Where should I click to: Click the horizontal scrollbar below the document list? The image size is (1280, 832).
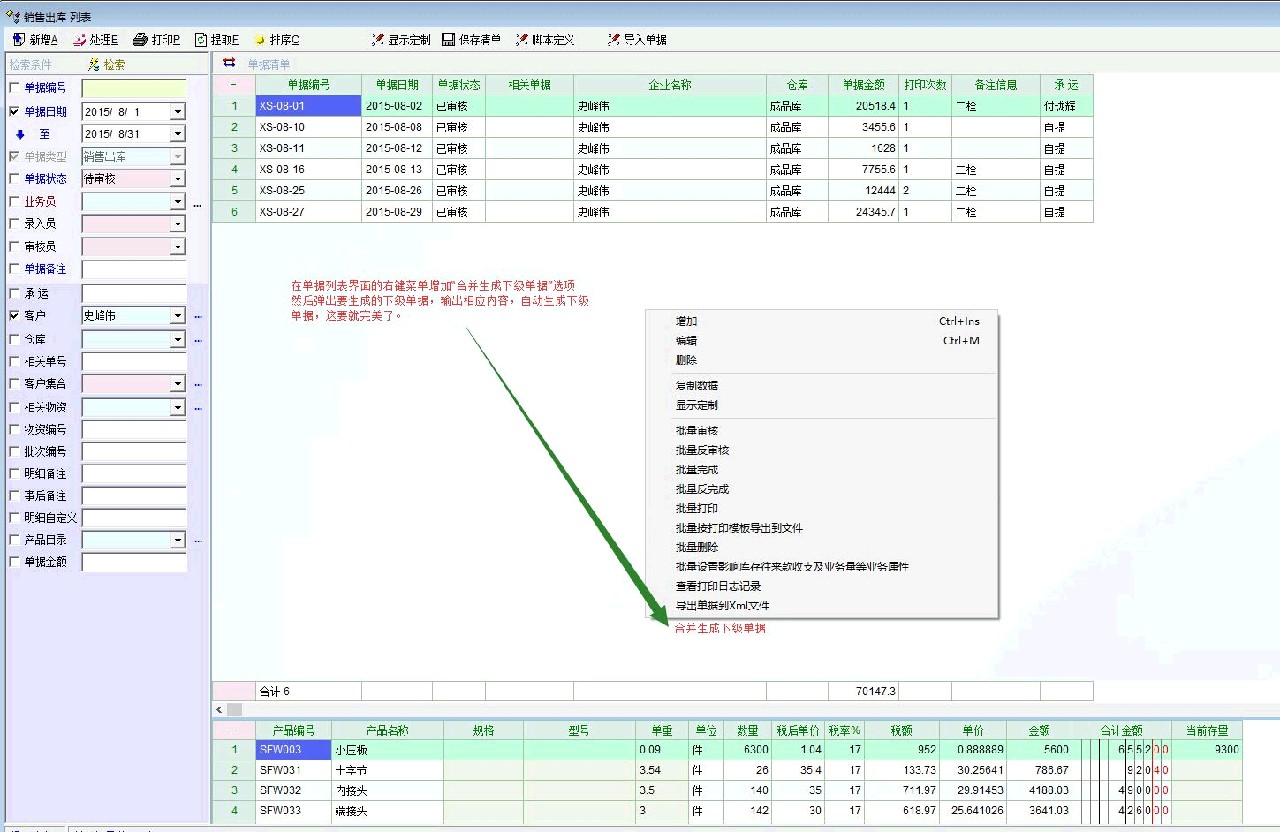[700, 709]
